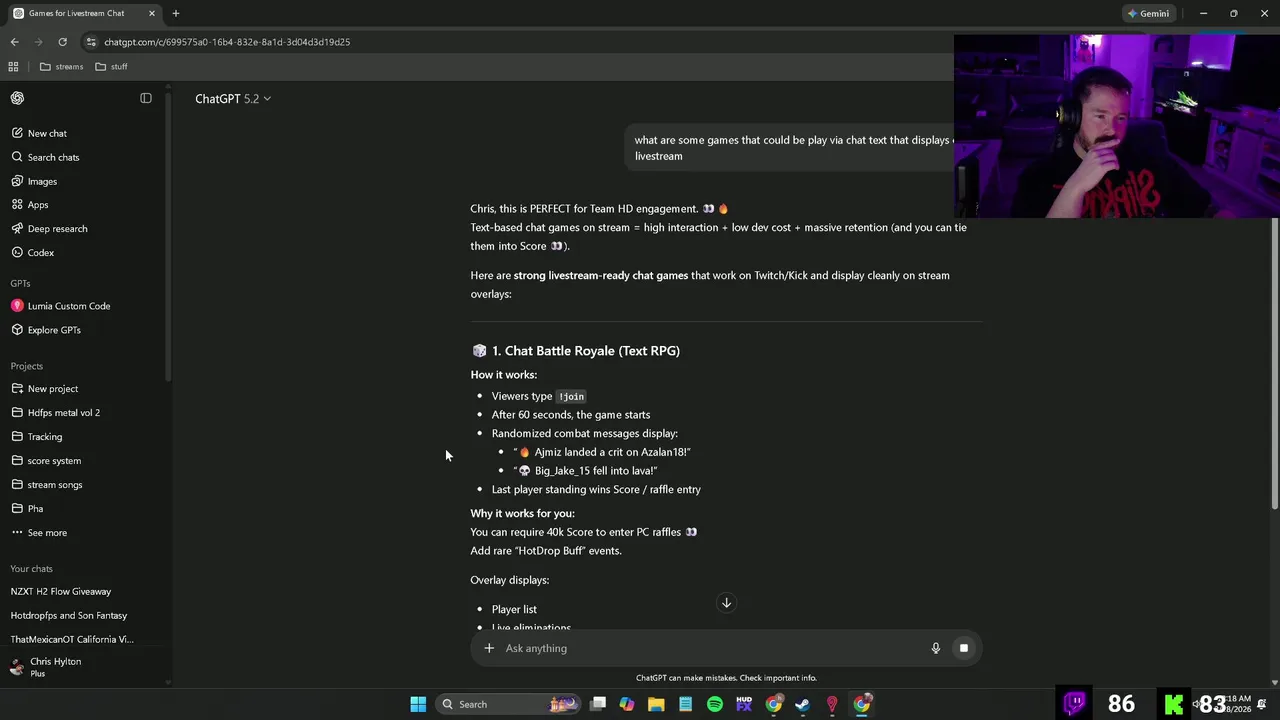Collapse the sidebar with the panel icon
Screen dimensions: 1280x720
146,98
